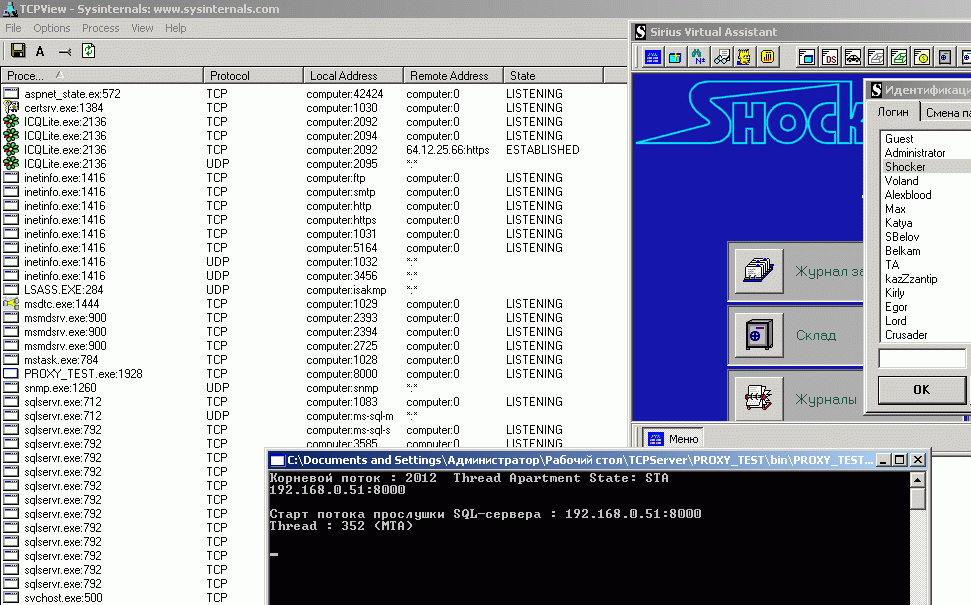Click the red DS document icon
This screenshot has height=605, width=971.
pos(830,58)
